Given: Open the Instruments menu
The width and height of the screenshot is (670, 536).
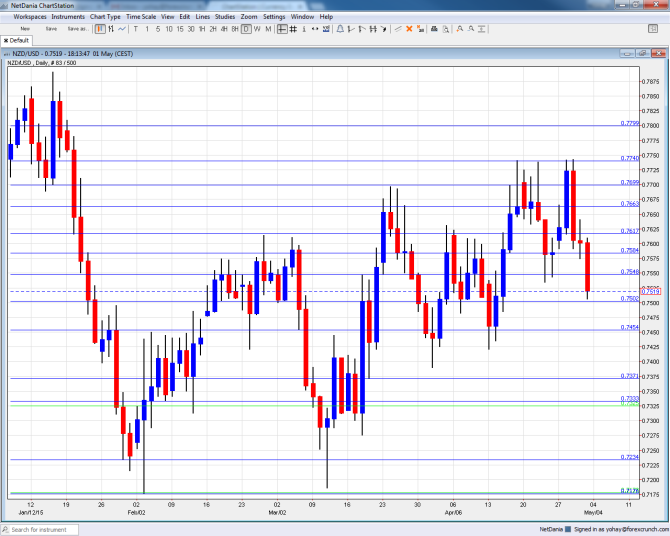Looking at the screenshot, I should click(68, 17).
